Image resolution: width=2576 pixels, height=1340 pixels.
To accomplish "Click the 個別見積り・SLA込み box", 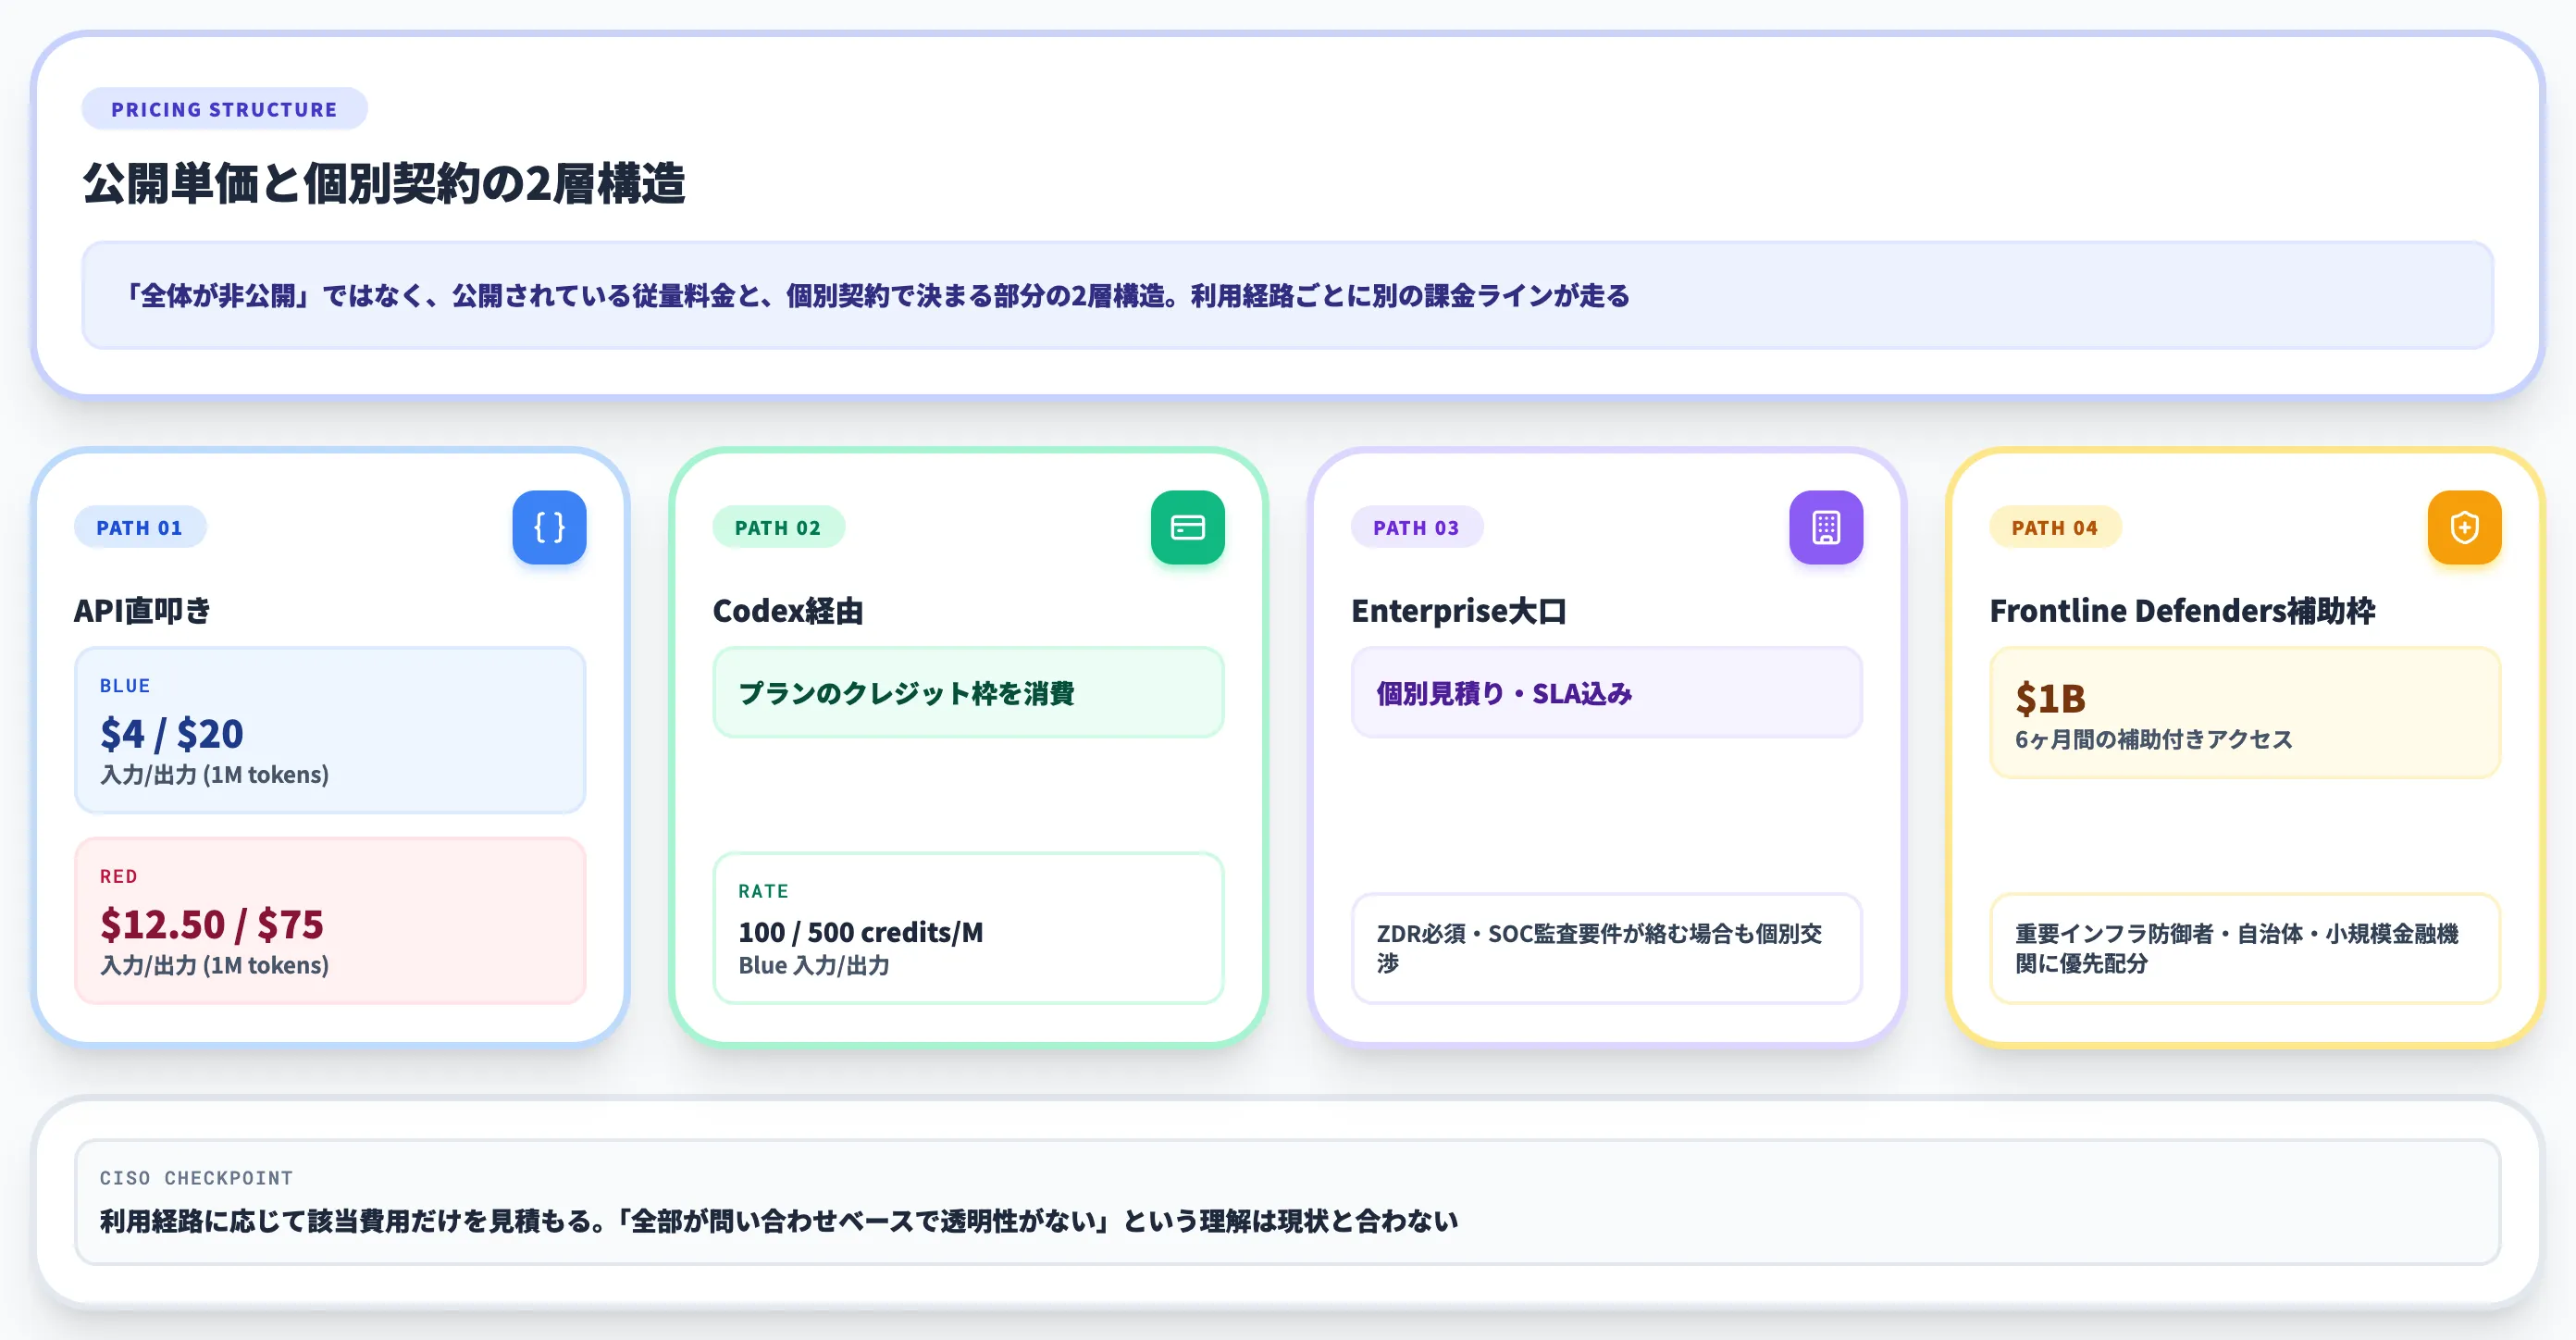I will pos(1606,692).
